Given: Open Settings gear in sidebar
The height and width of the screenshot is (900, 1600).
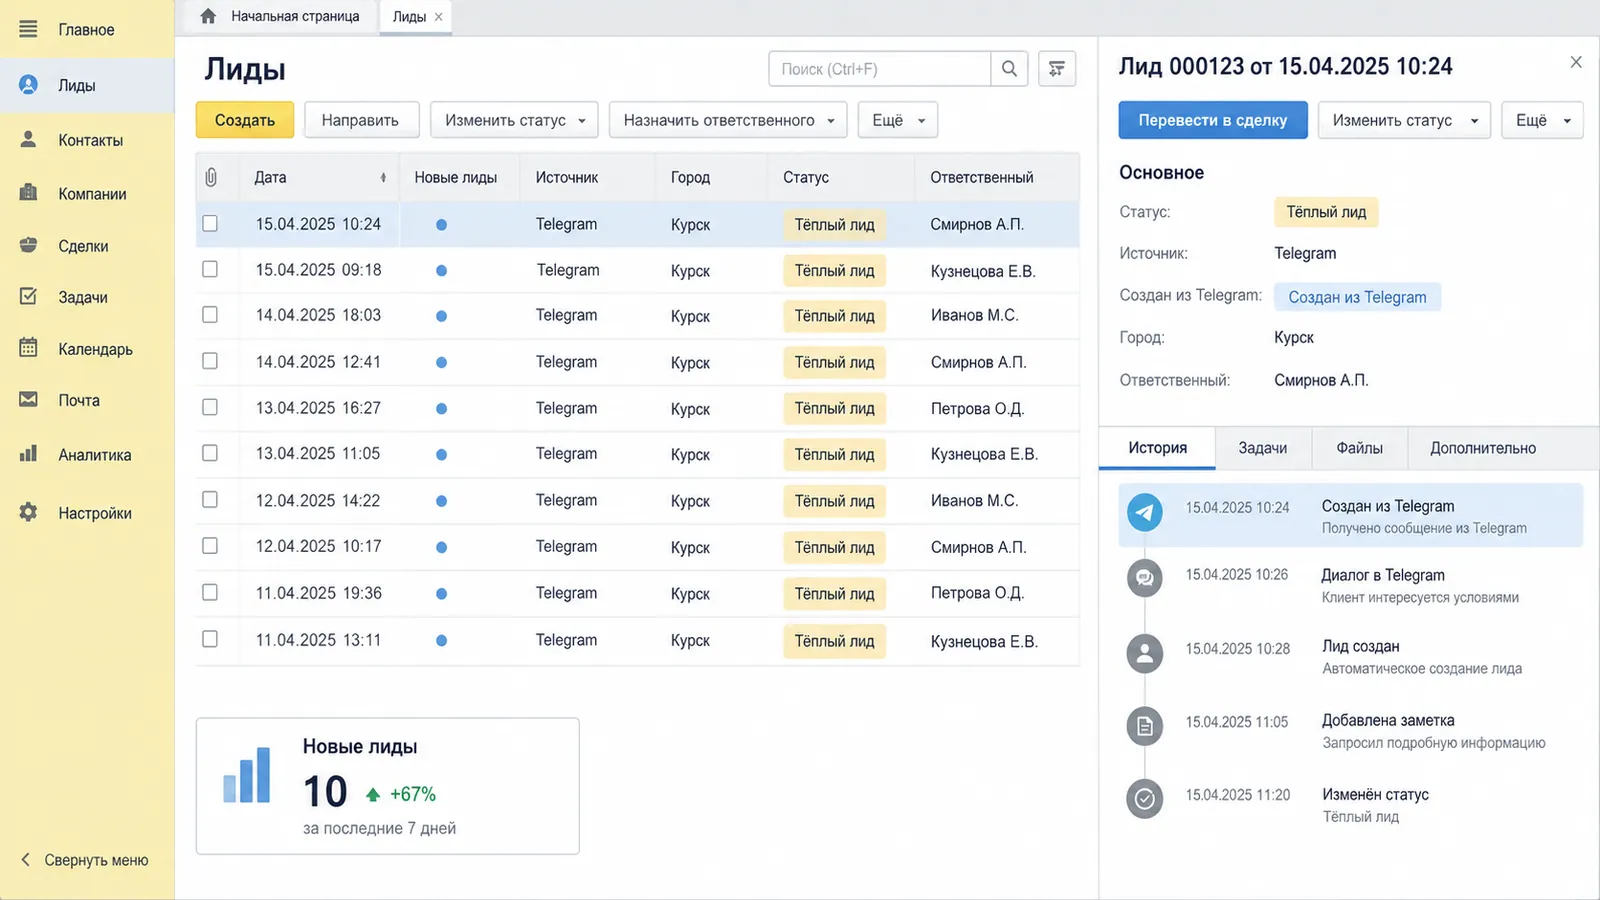Looking at the screenshot, I should (28, 512).
